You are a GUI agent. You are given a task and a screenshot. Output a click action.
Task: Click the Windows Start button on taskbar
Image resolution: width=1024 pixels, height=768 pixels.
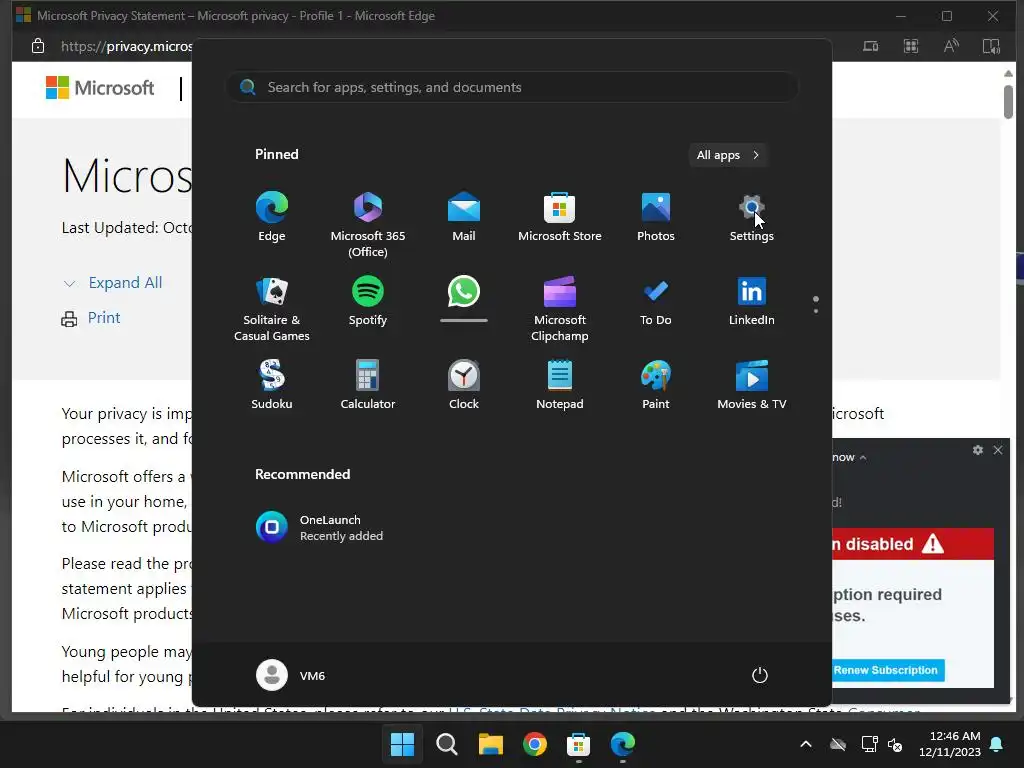pyautogui.click(x=402, y=744)
